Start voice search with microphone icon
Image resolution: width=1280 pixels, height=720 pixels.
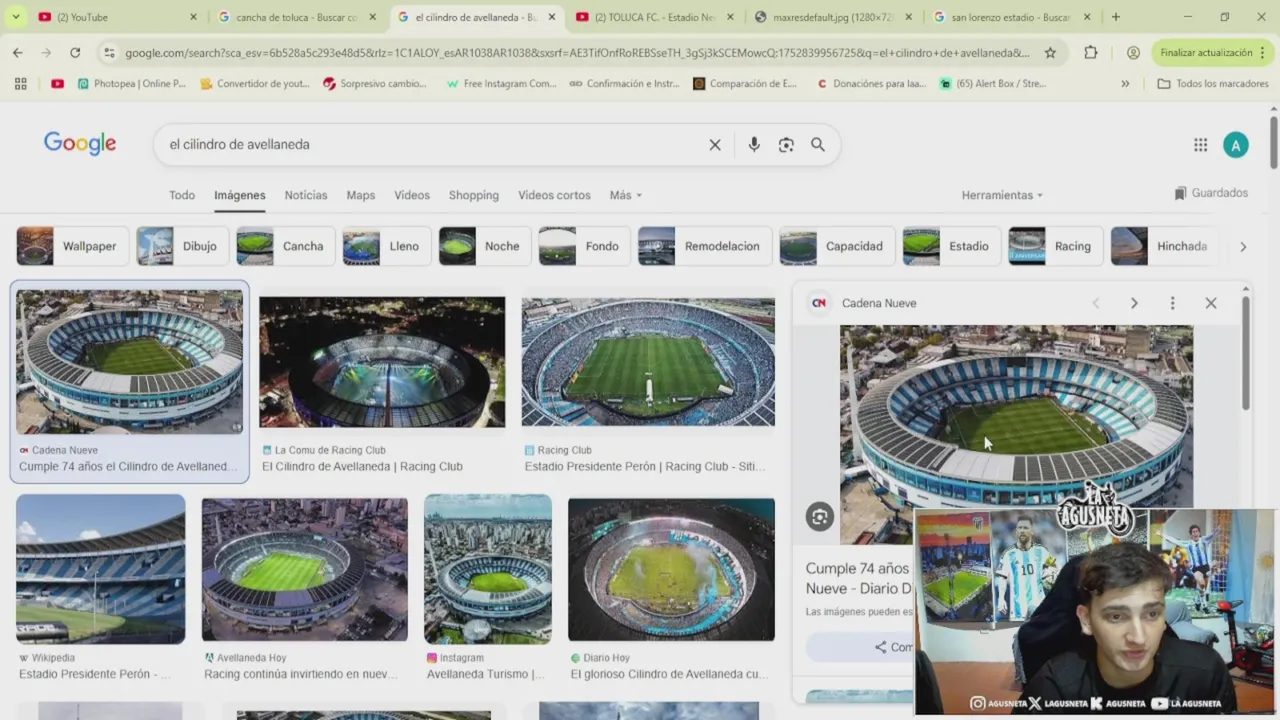(x=754, y=145)
